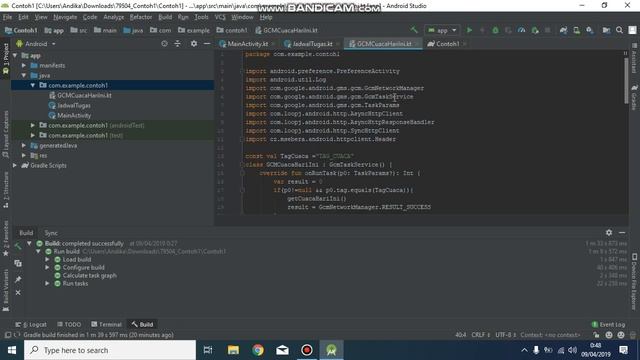Viewport: 640px width, 360px height.
Task: Open the AVD Manager icon
Action: (x=576, y=30)
